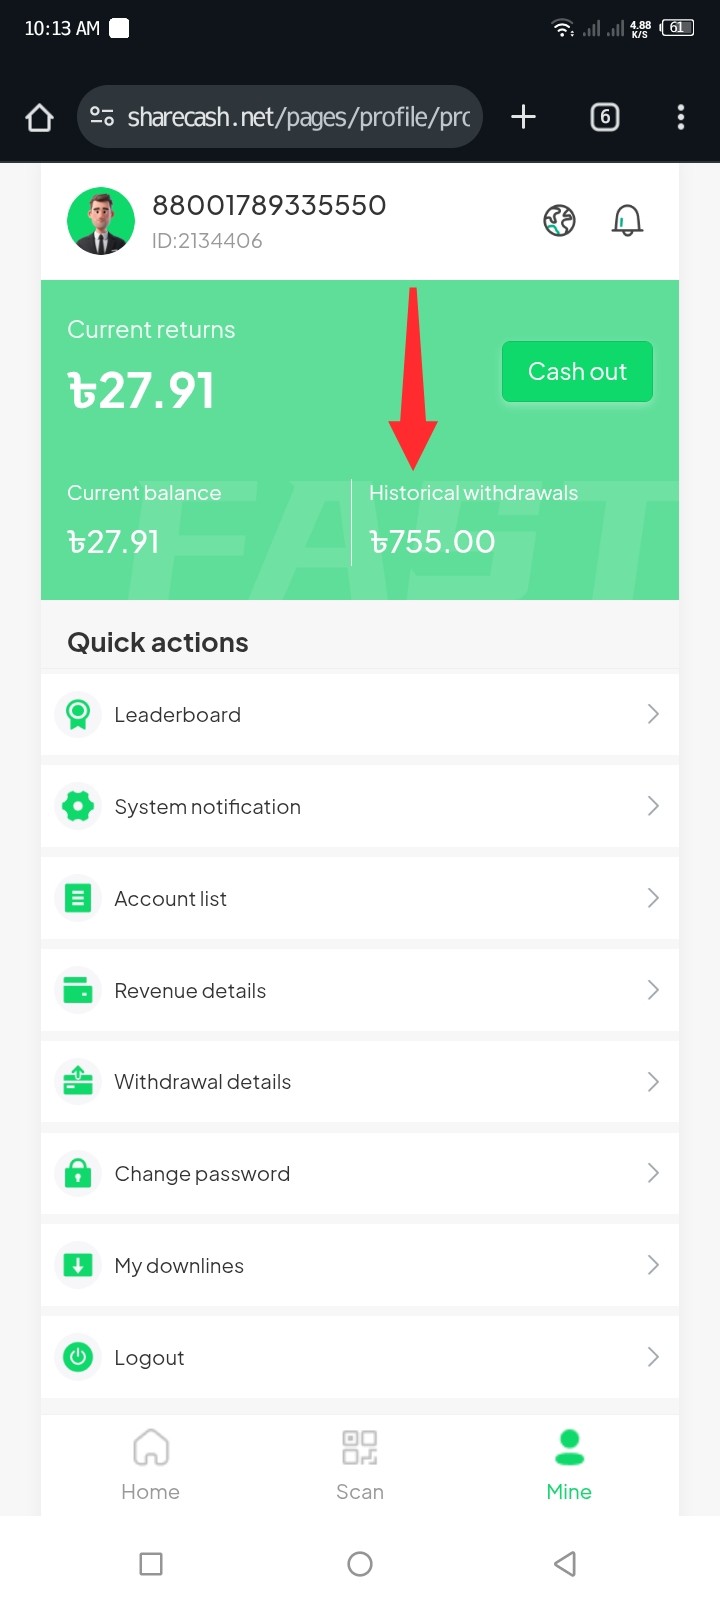This screenshot has width=720, height=1612.
Task: Tap the notification bell icon
Action: point(627,220)
